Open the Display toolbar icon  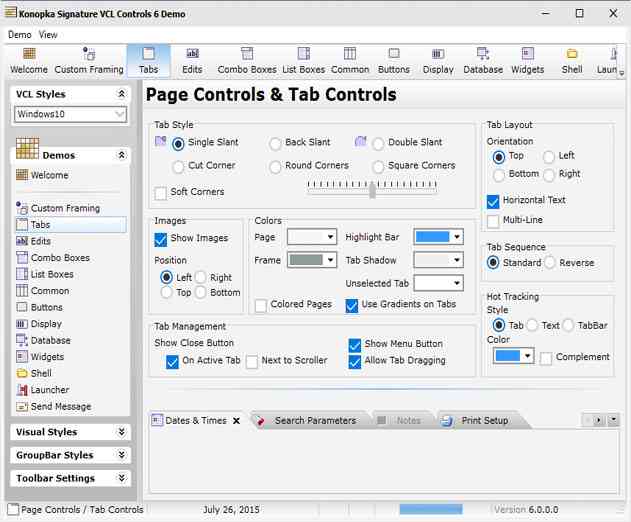click(438, 61)
